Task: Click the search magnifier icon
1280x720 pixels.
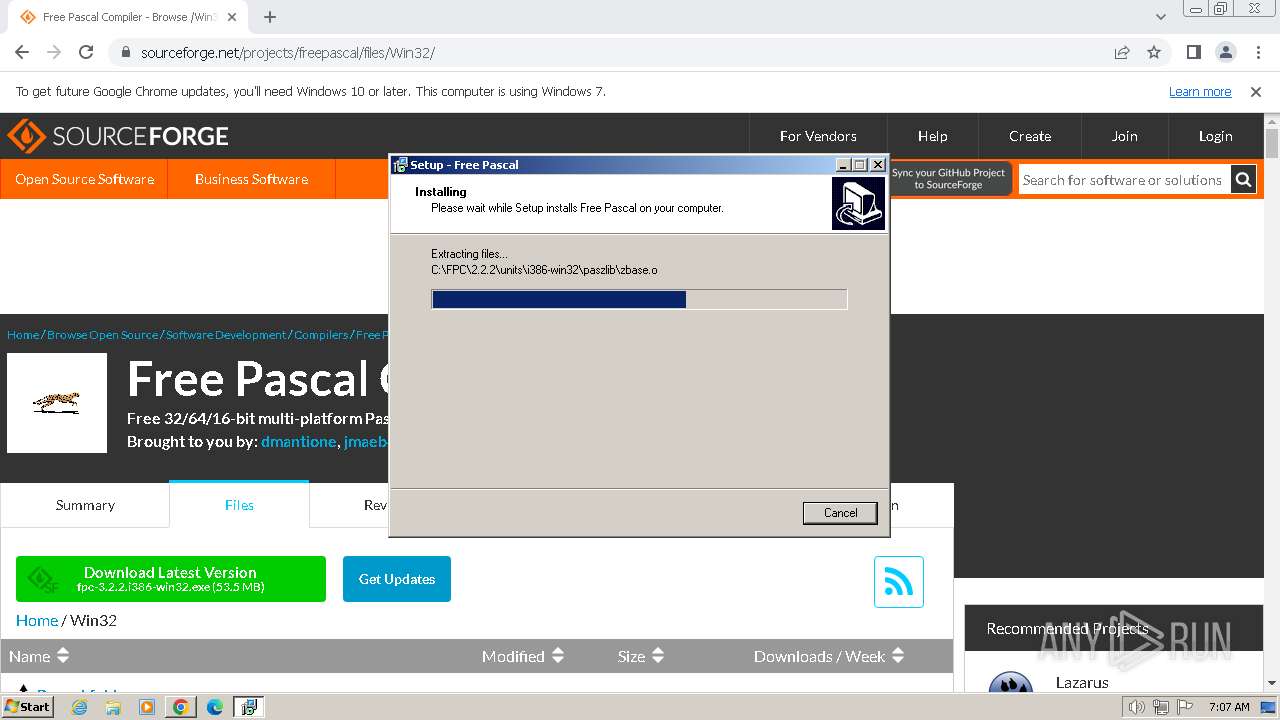Action: coord(1243,180)
